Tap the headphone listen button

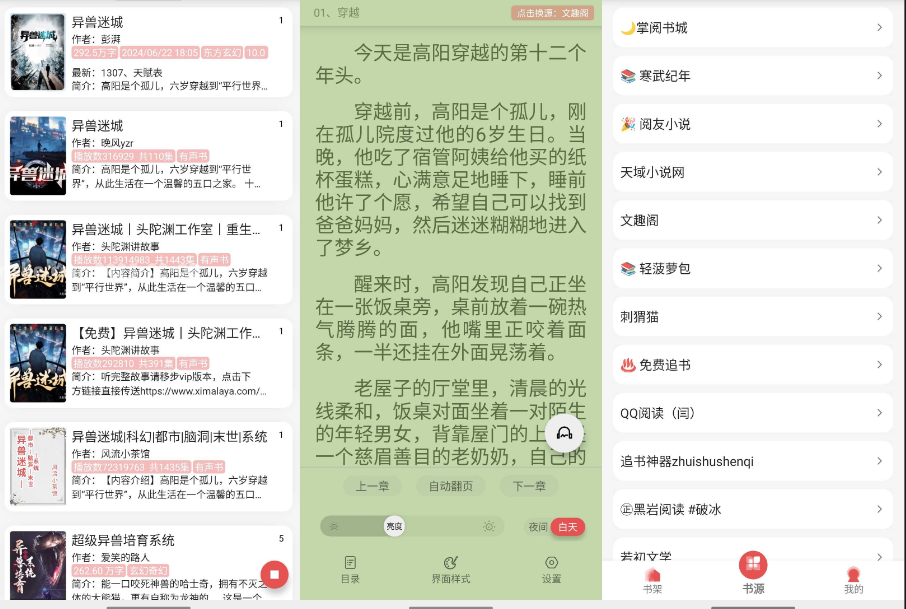coord(564,433)
